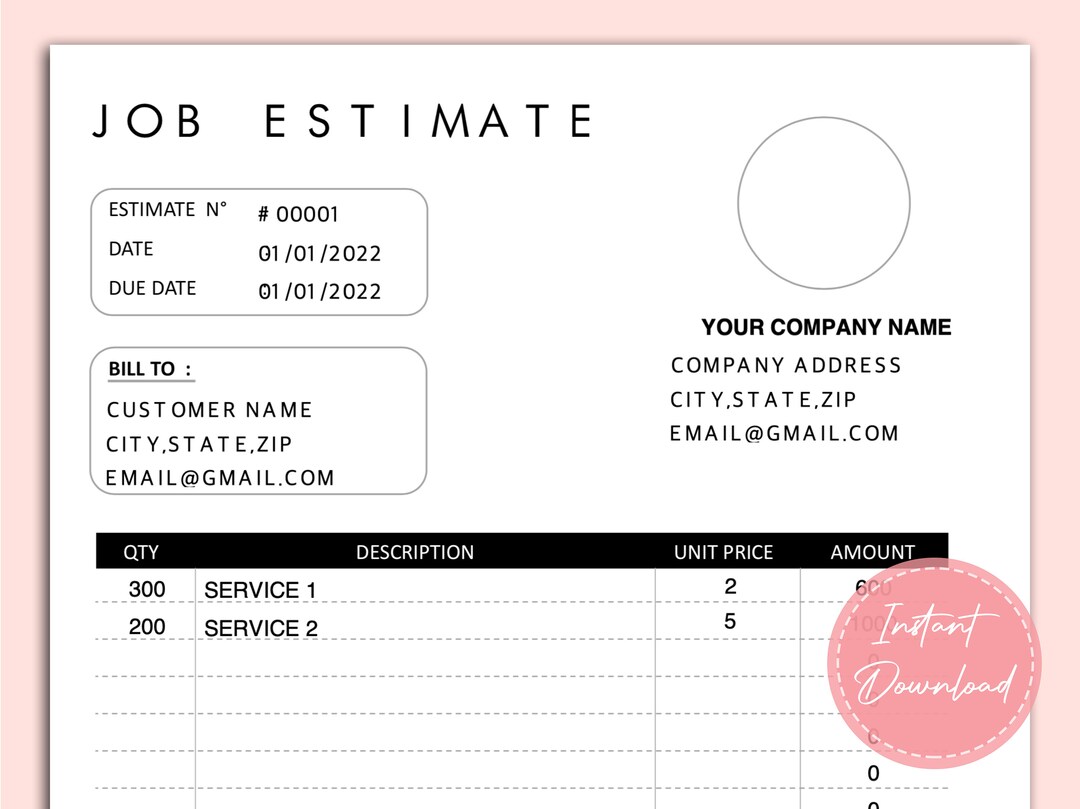This screenshot has width=1080, height=809.
Task: Click the circular company logo placeholder
Action: click(x=823, y=203)
